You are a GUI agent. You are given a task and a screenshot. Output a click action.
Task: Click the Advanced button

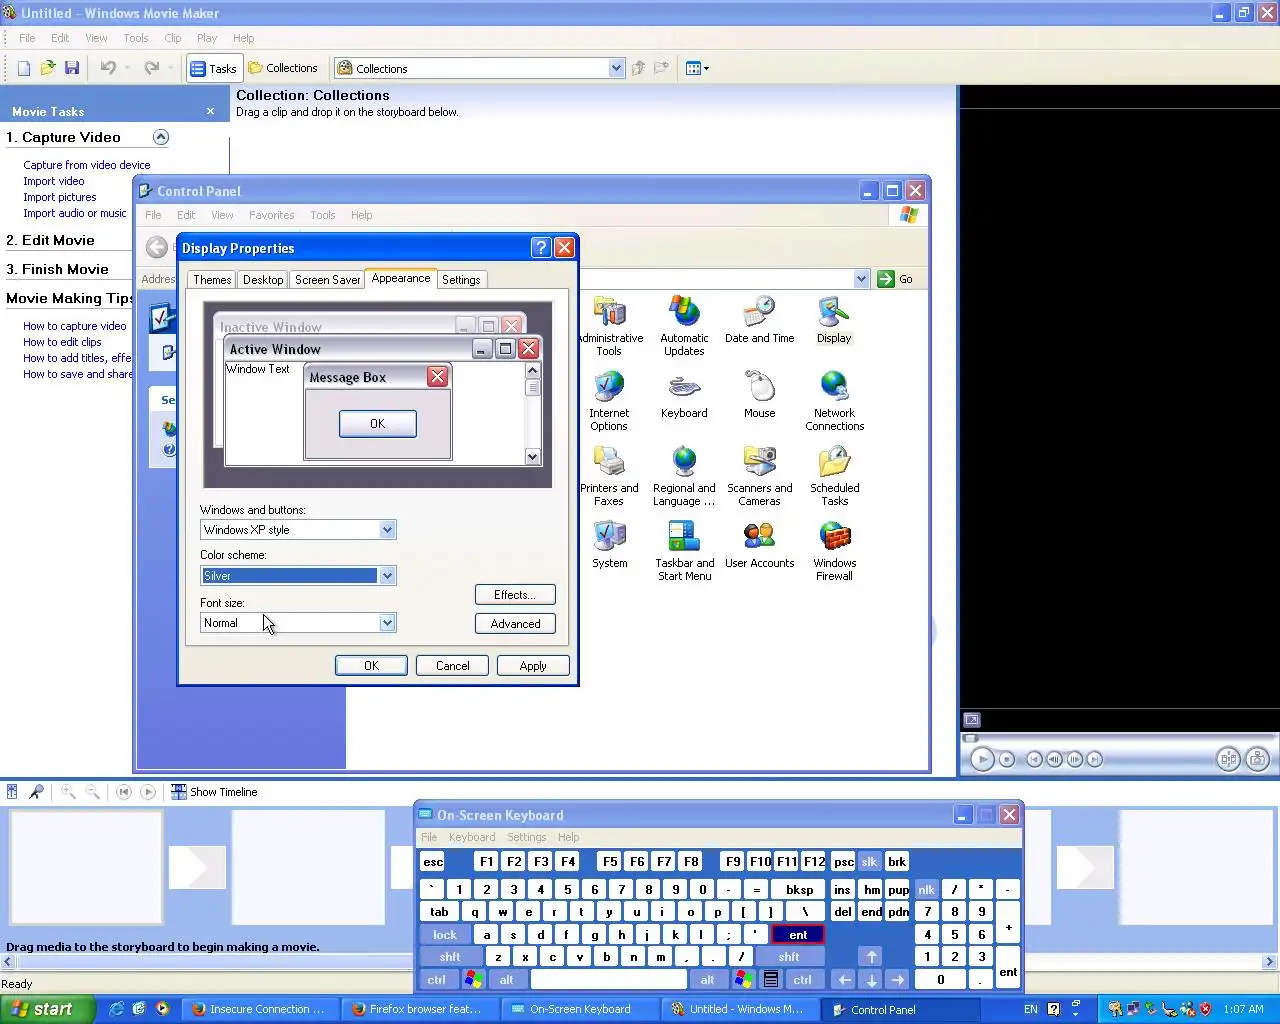click(515, 624)
